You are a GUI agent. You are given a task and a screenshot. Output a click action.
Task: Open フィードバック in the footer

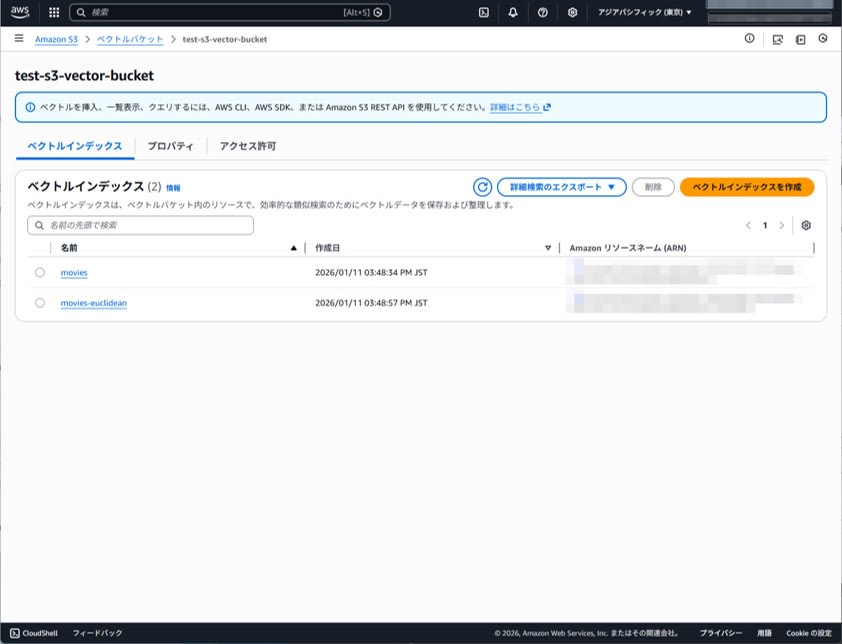97,633
